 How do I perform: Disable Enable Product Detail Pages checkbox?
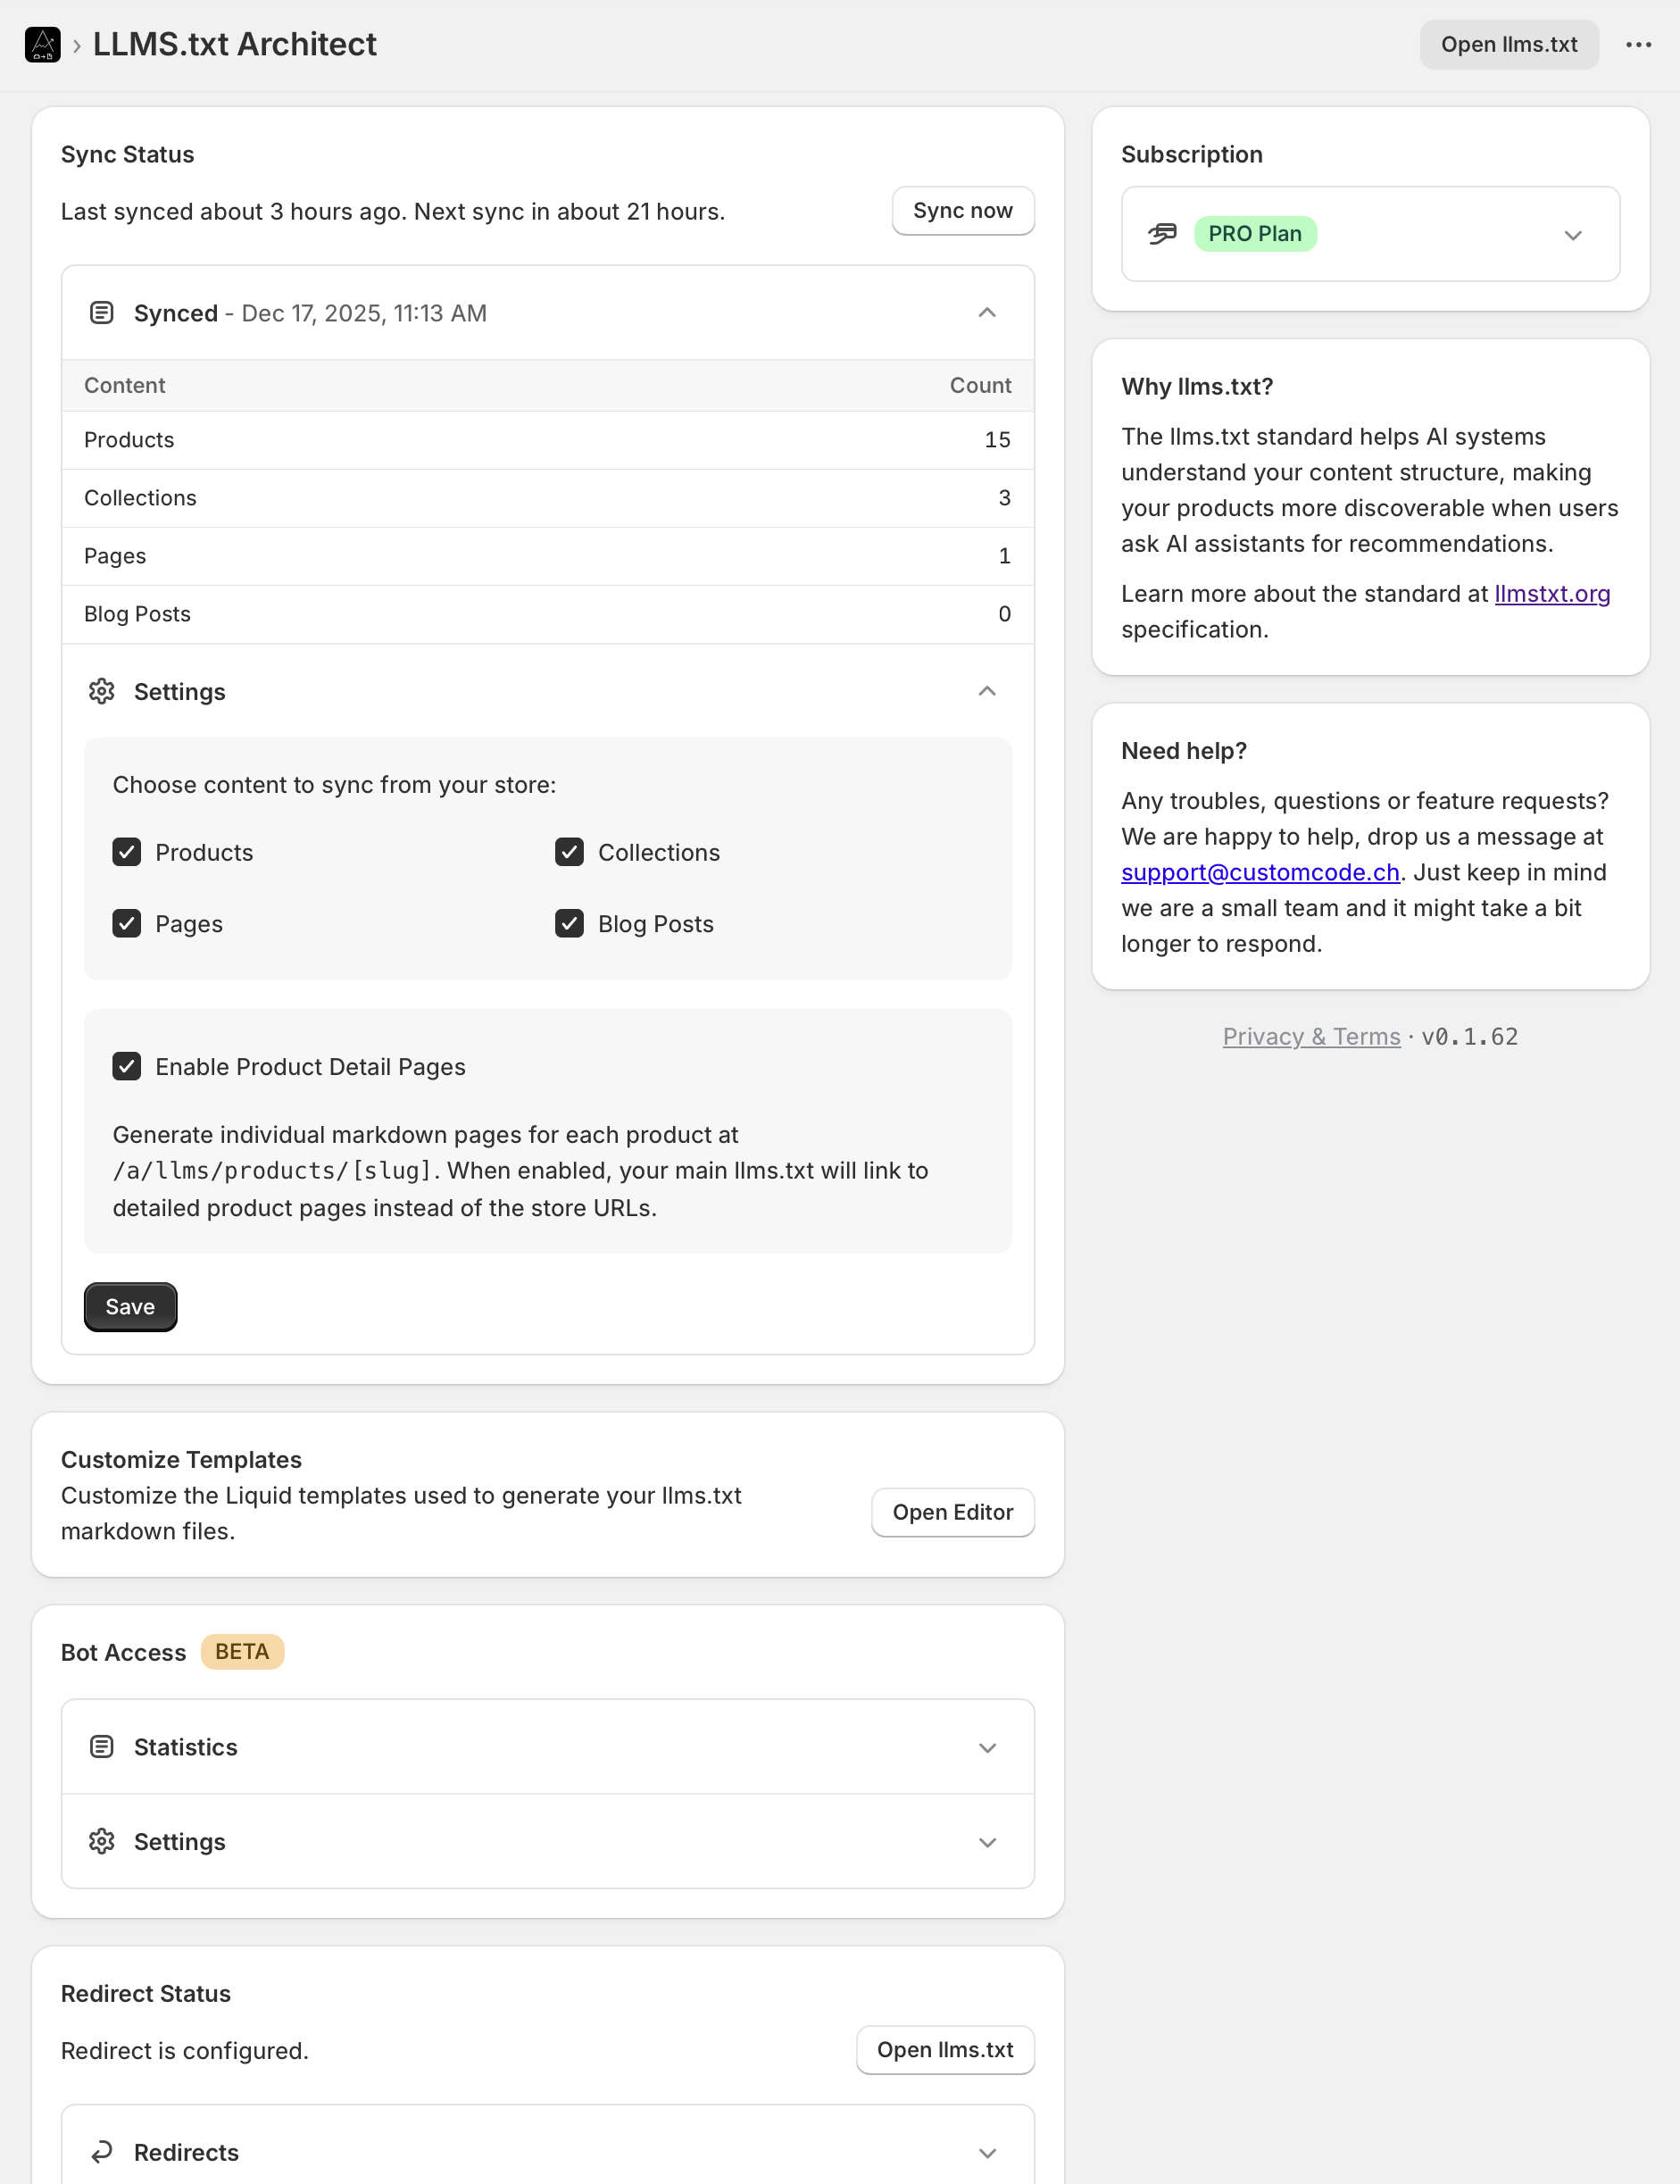[x=126, y=1066]
